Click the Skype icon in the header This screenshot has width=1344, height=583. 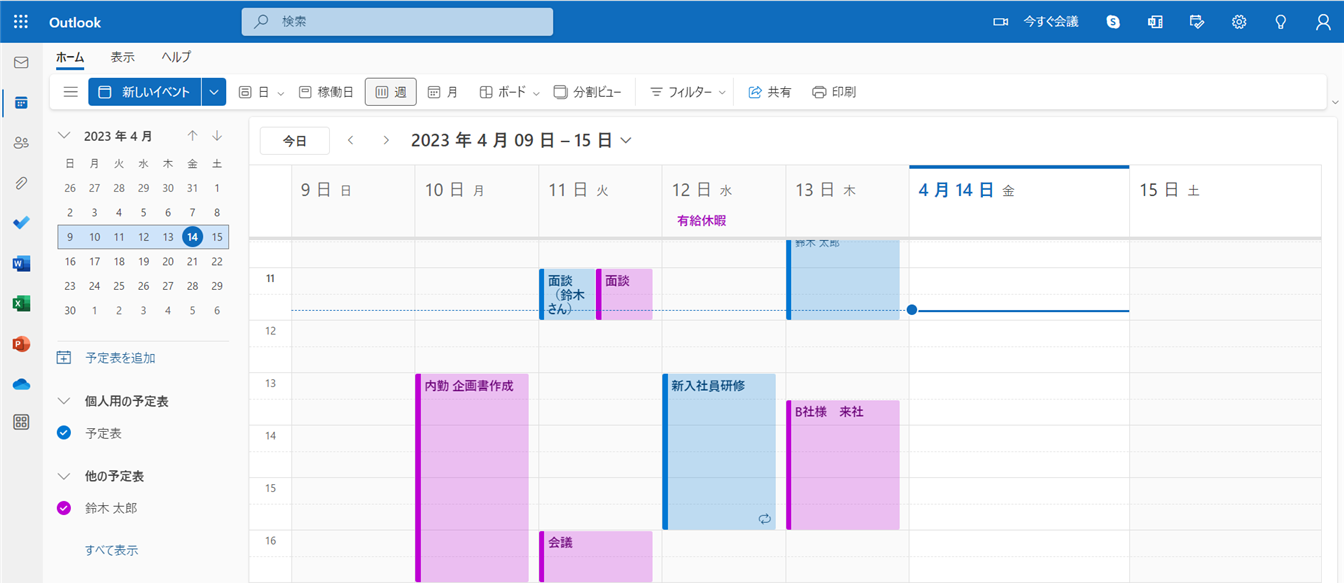[x=1113, y=22]
